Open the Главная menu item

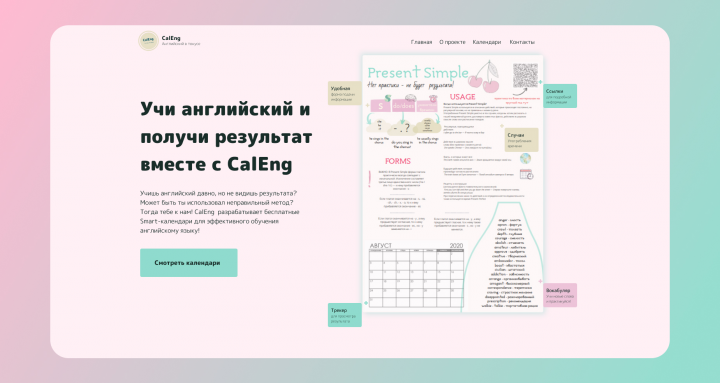coord(421,42)
